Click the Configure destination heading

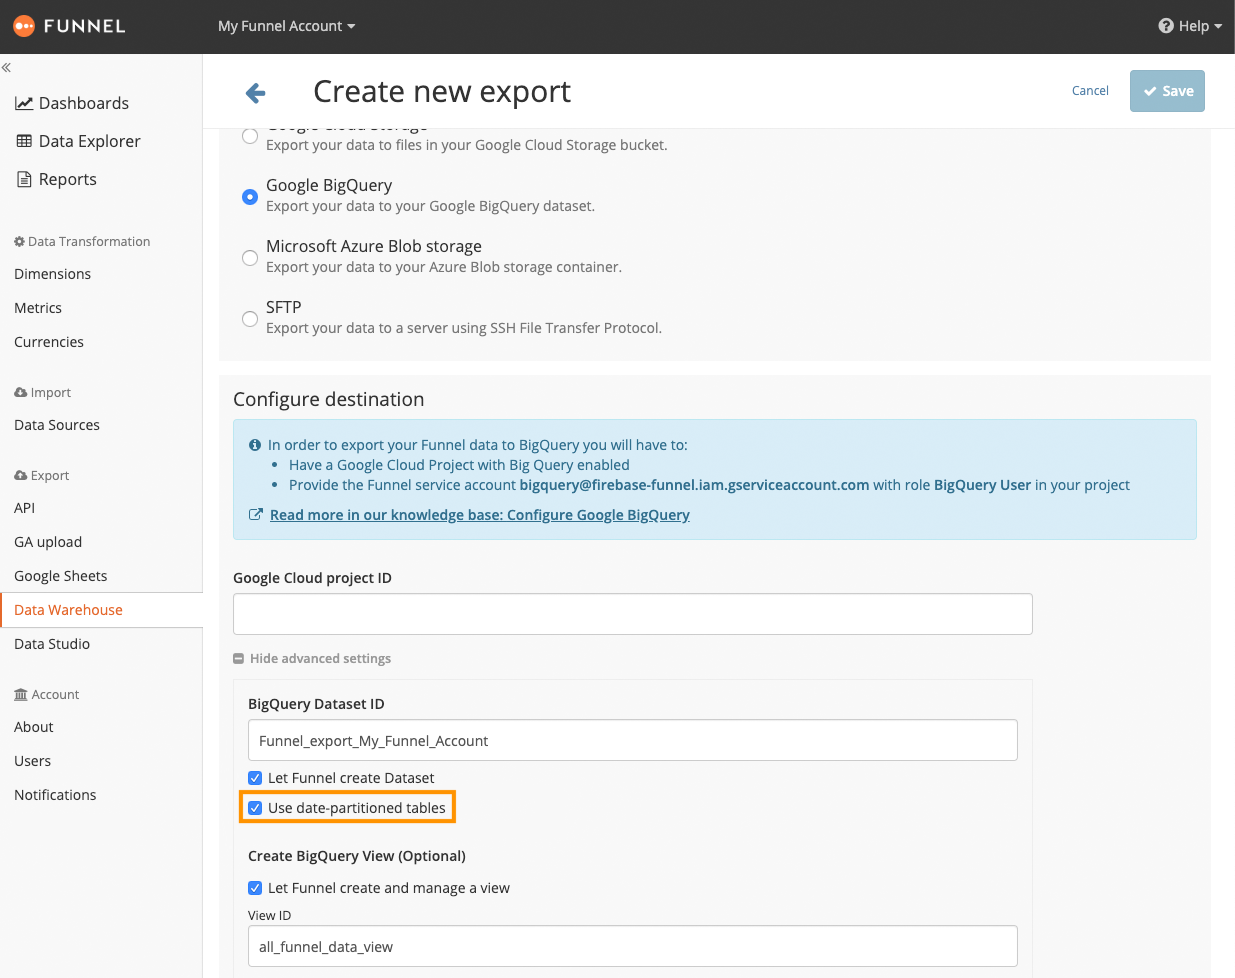[329, 399]
